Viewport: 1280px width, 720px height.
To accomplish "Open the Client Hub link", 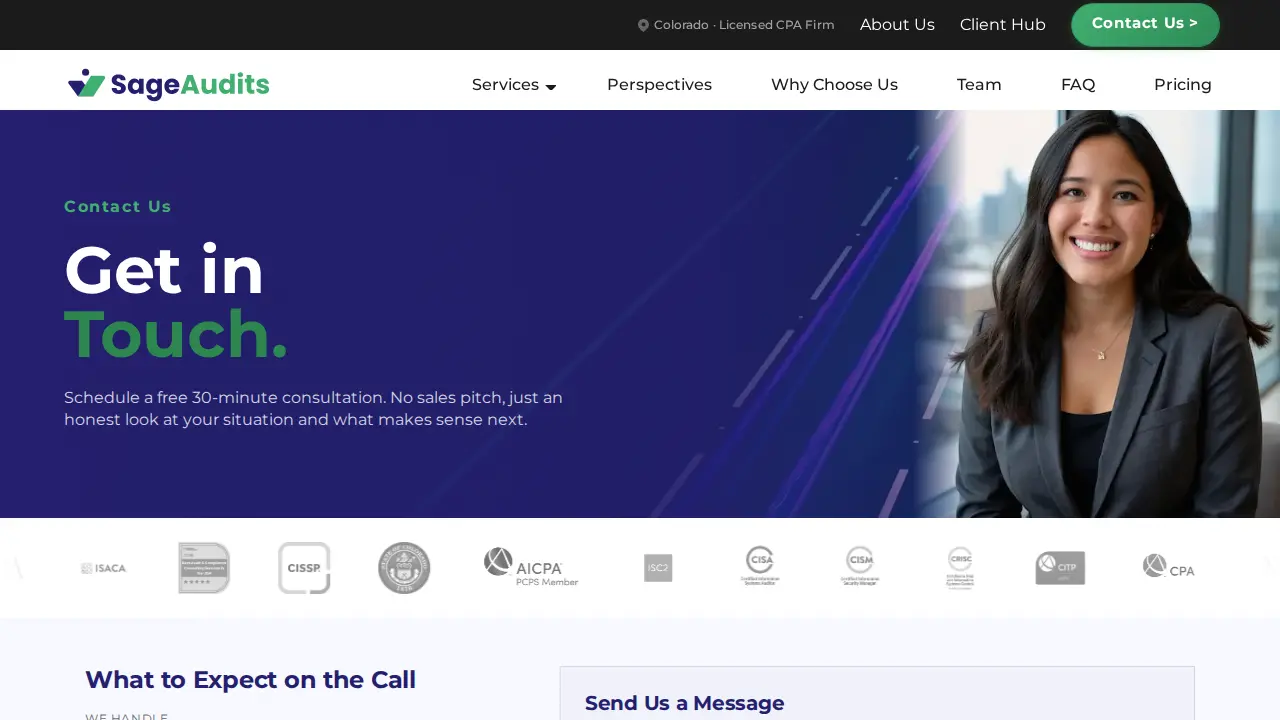I will pos(1002,25).
